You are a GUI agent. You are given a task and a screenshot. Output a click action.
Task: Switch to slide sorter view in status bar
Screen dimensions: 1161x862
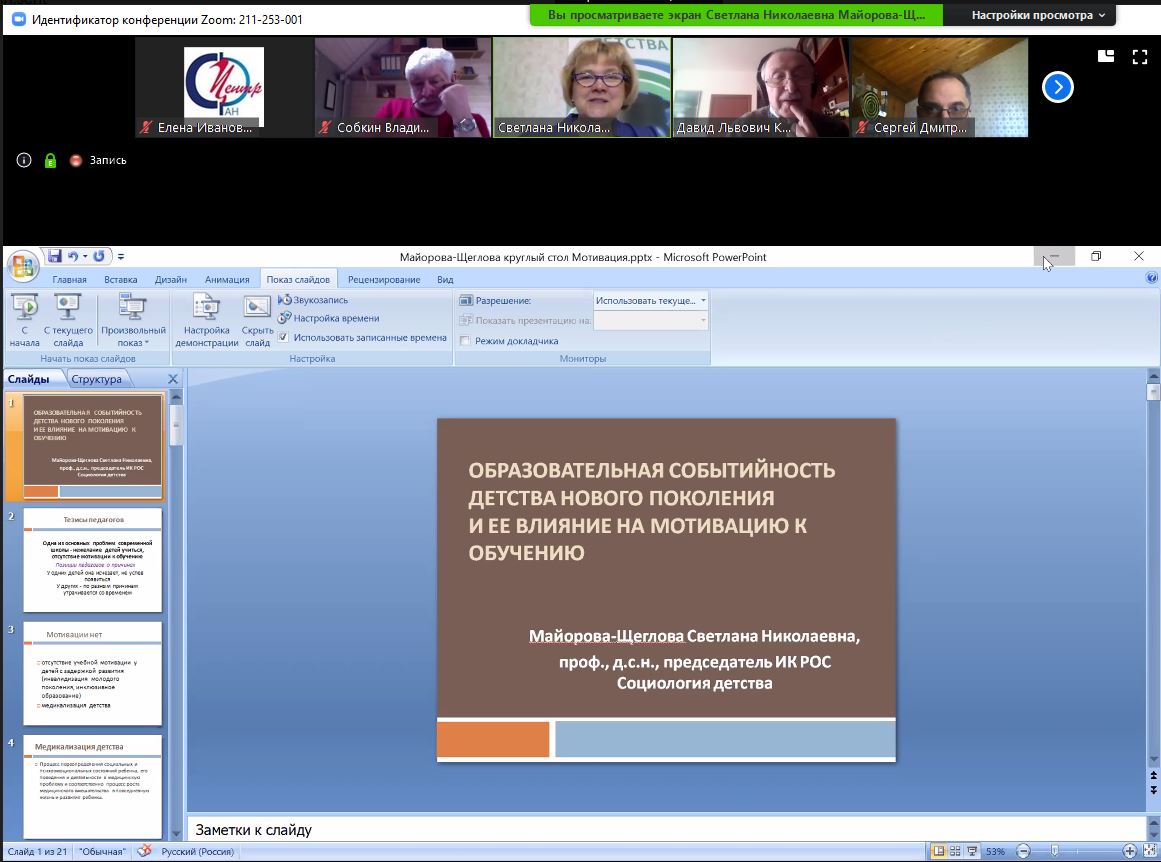[955, 852]
